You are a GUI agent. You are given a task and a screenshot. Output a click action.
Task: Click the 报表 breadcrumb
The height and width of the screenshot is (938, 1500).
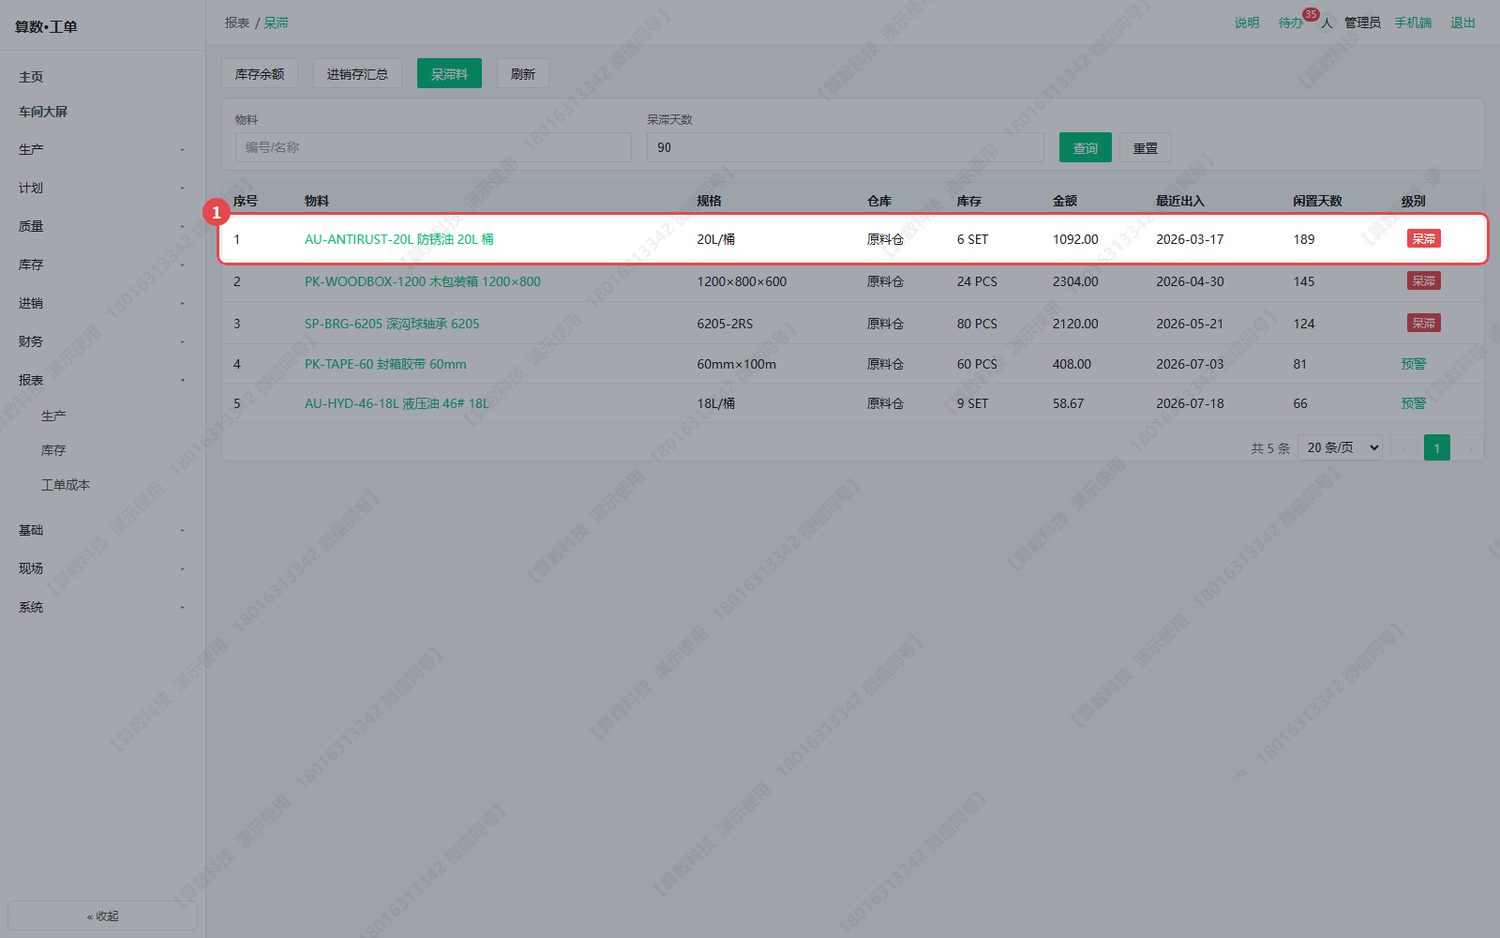[237, 22]
